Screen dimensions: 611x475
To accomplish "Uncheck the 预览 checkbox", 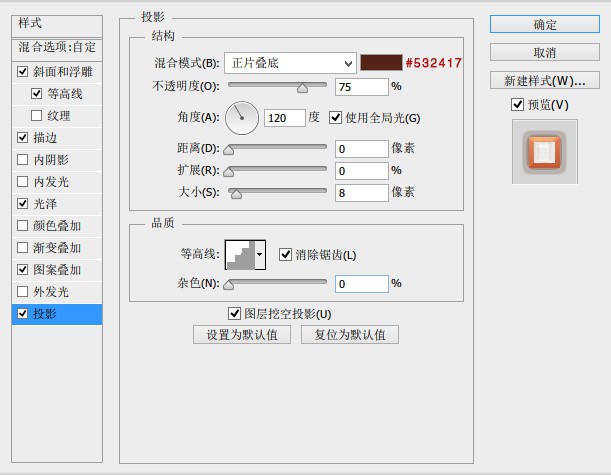I will (517, 104).
